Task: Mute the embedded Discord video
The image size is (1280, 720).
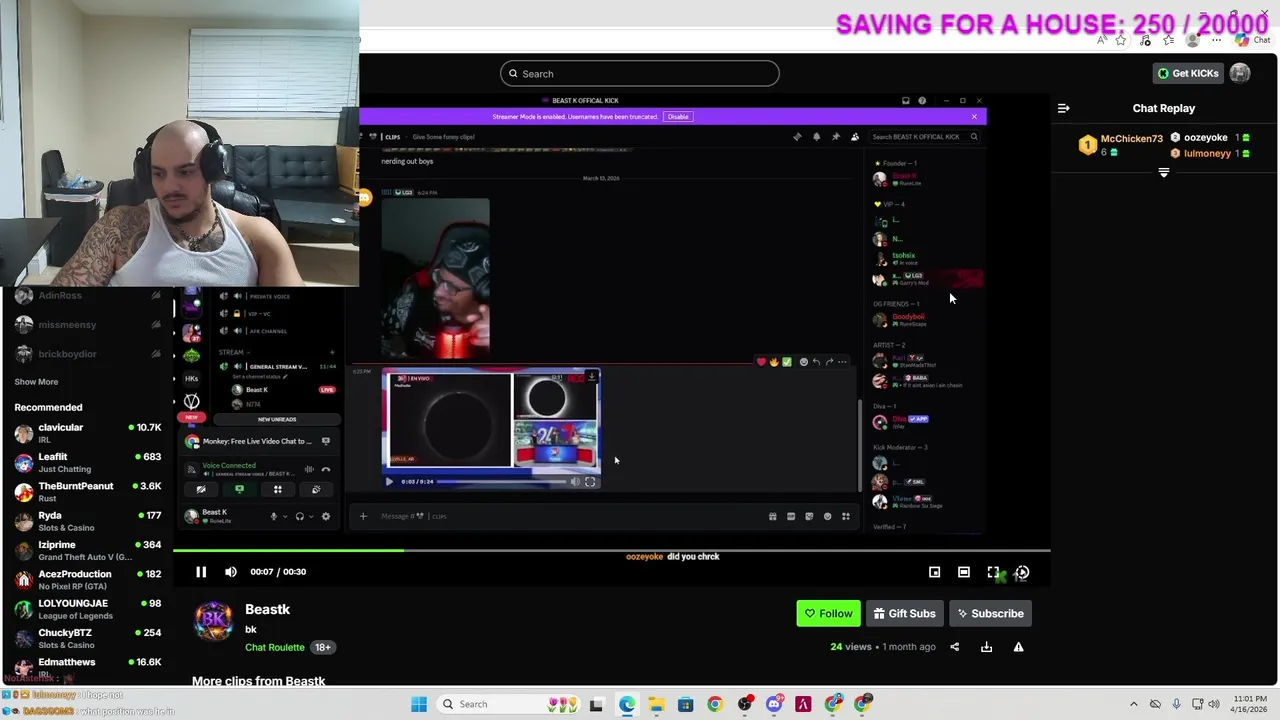Action: tap(575, 482)
